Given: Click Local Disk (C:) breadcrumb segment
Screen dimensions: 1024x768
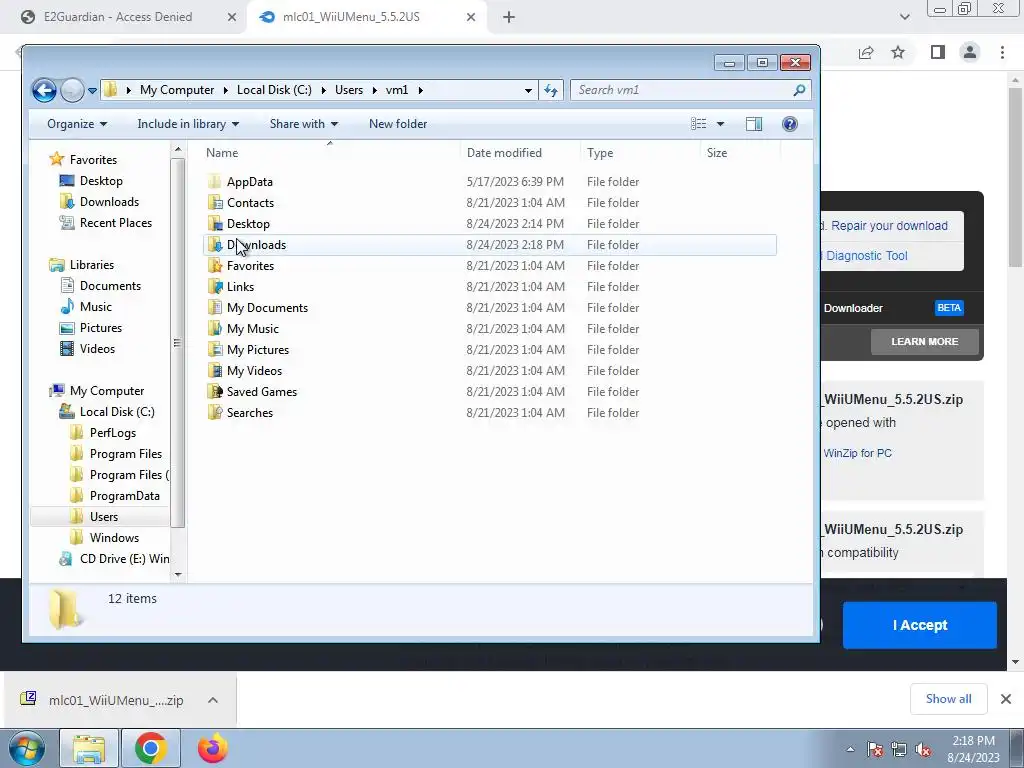Looking at the screenshot, I should [x=274, y=90].
